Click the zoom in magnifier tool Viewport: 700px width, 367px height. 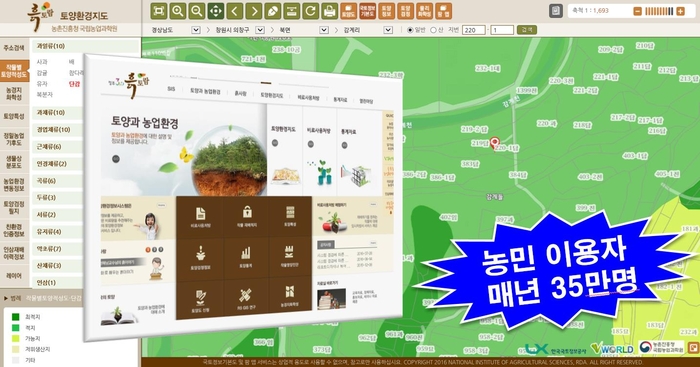178,11
